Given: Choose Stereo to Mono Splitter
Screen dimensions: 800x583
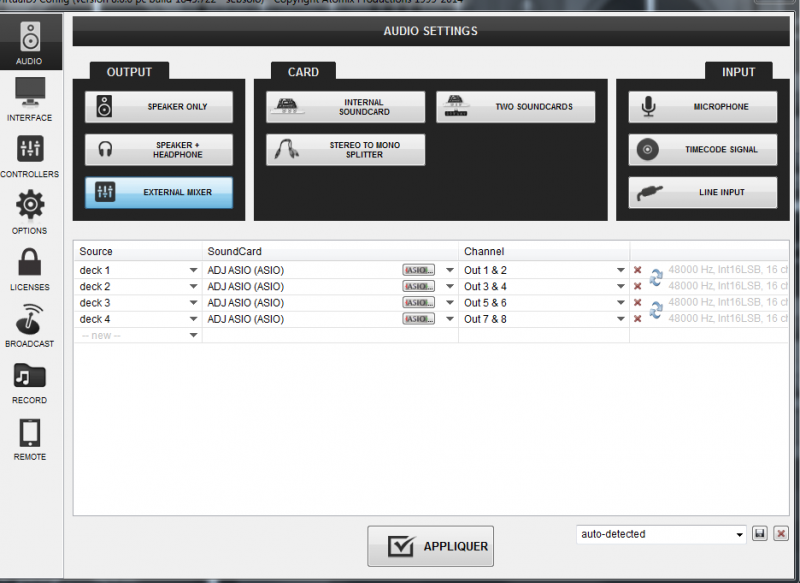Looking at the screenshot, I should tap(345, 149).
